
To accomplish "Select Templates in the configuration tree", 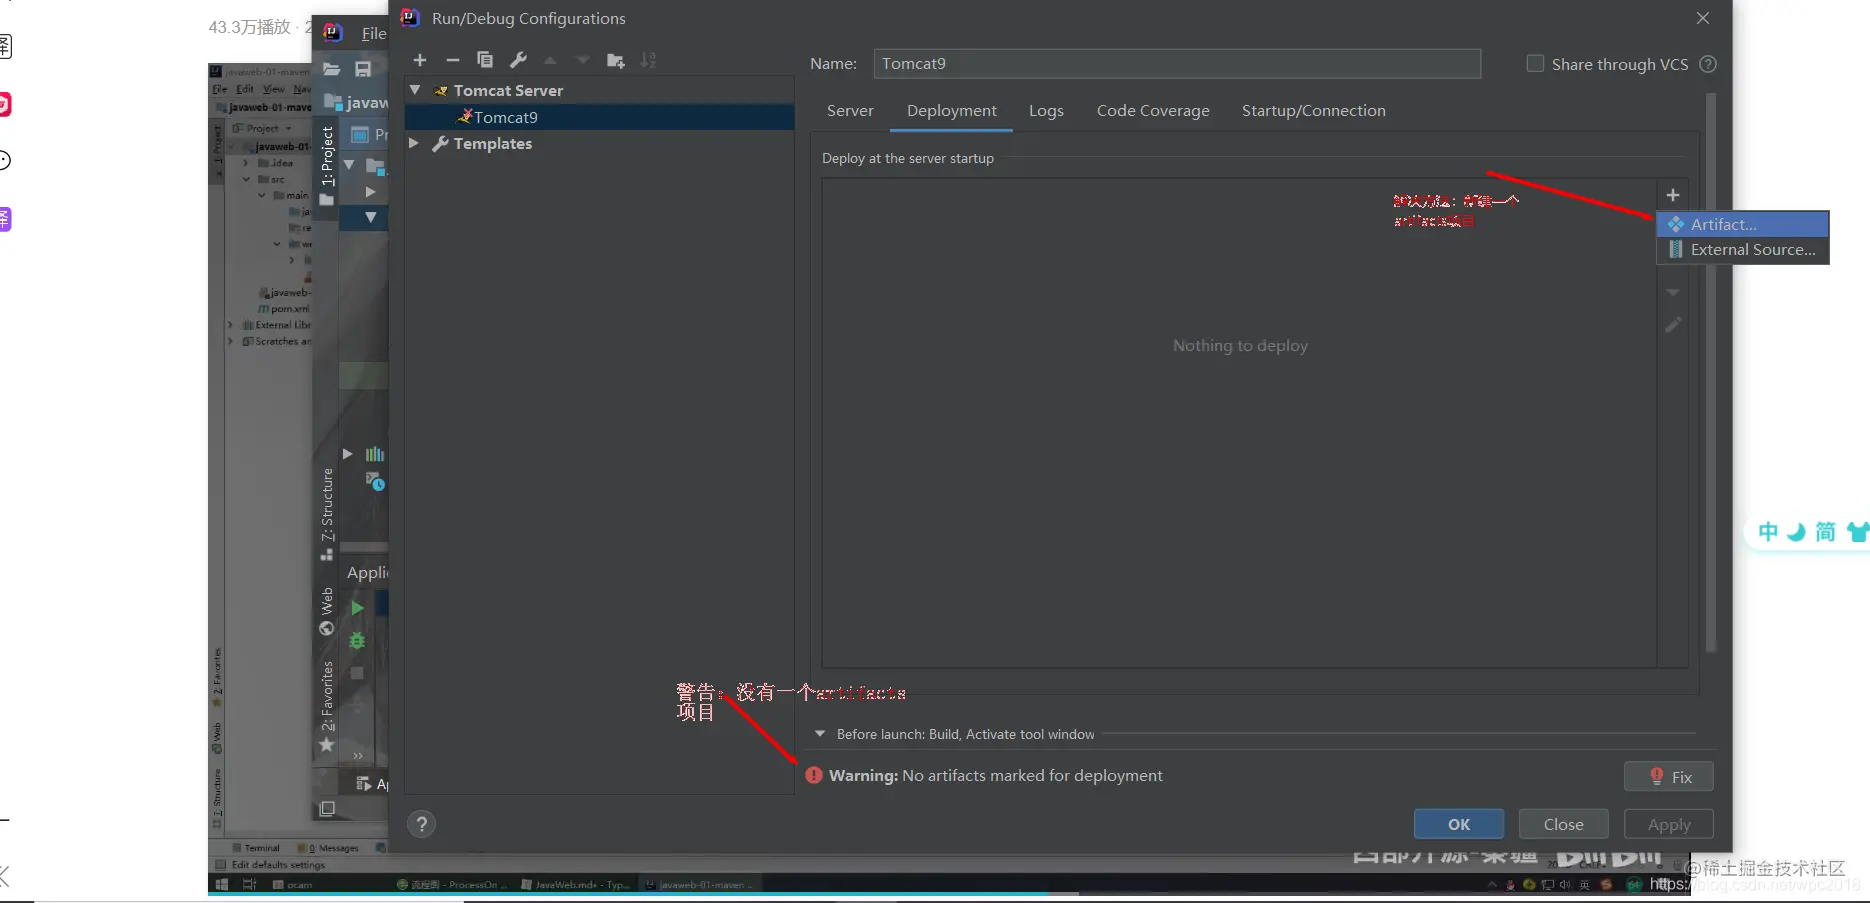I will pyautogui.click(x=492, y=143).
